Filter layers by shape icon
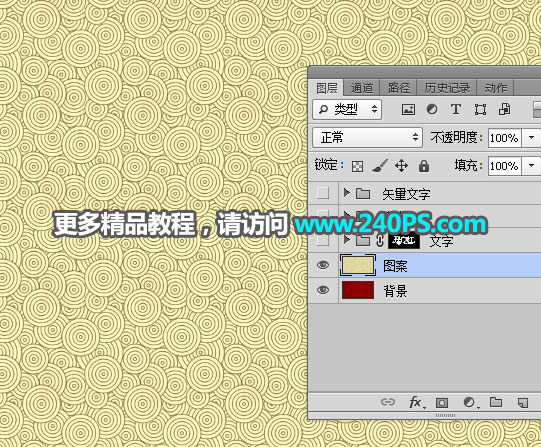This screenshot has width=541, height=447. (x=480, y=110)
